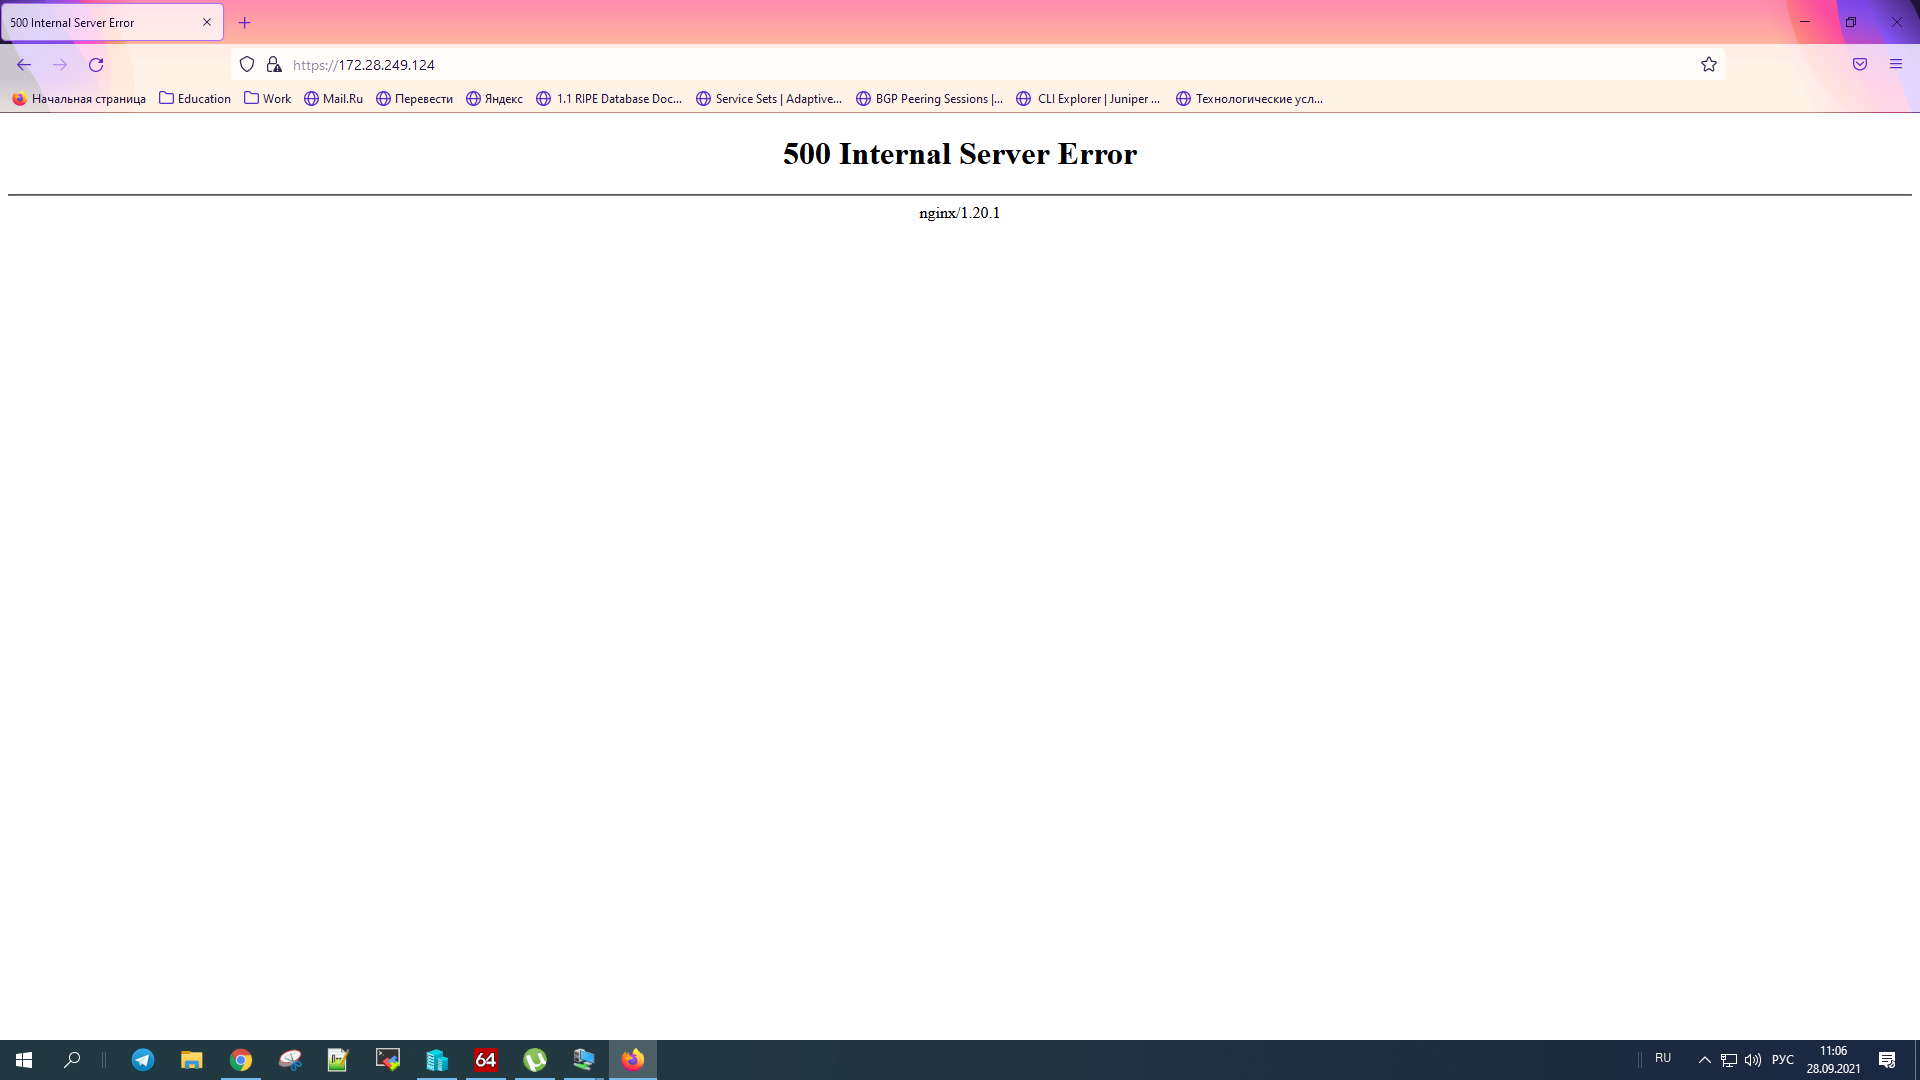Switch to Firefox in taskbar
1920x1080 pixels.
pyautogui.click(x=633, y=1060)
